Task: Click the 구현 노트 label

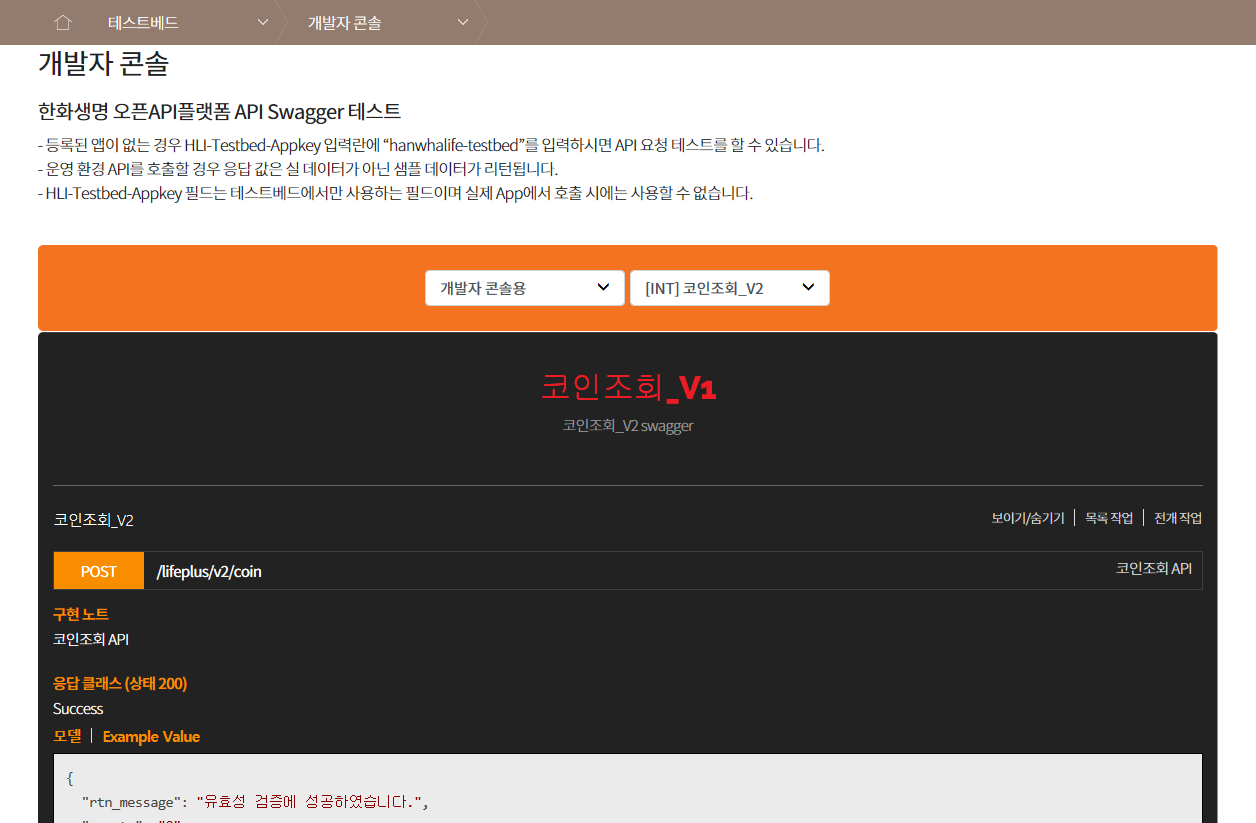Action: coord(81,614)
